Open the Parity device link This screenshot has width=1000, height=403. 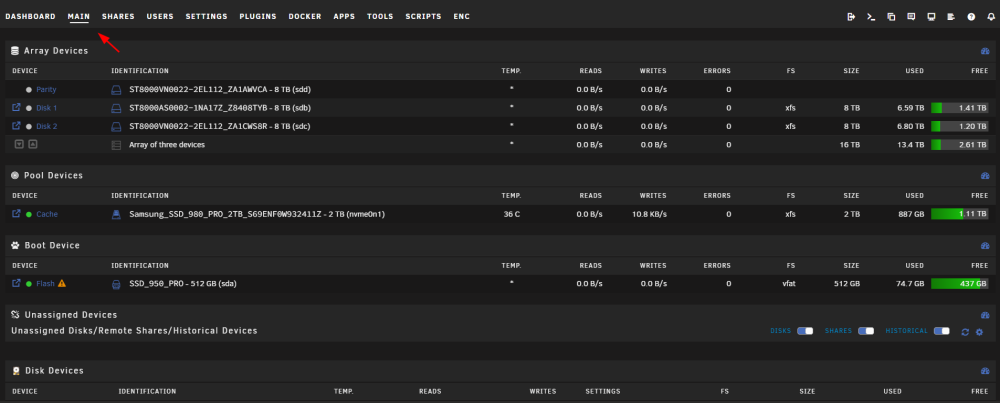coord(47,90)
